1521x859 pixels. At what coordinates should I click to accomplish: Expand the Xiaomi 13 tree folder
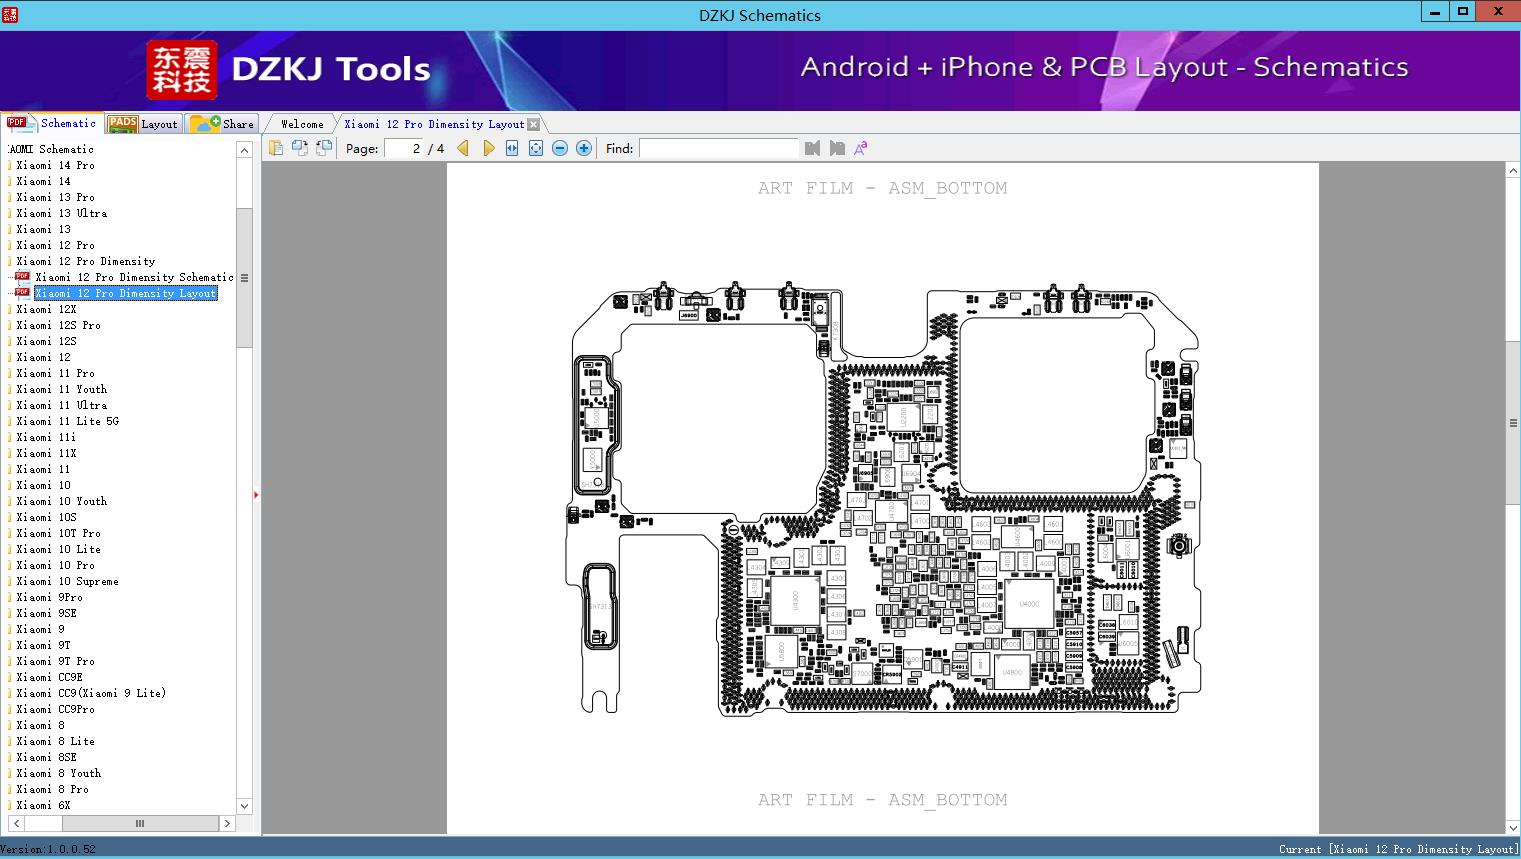[43, 229]
